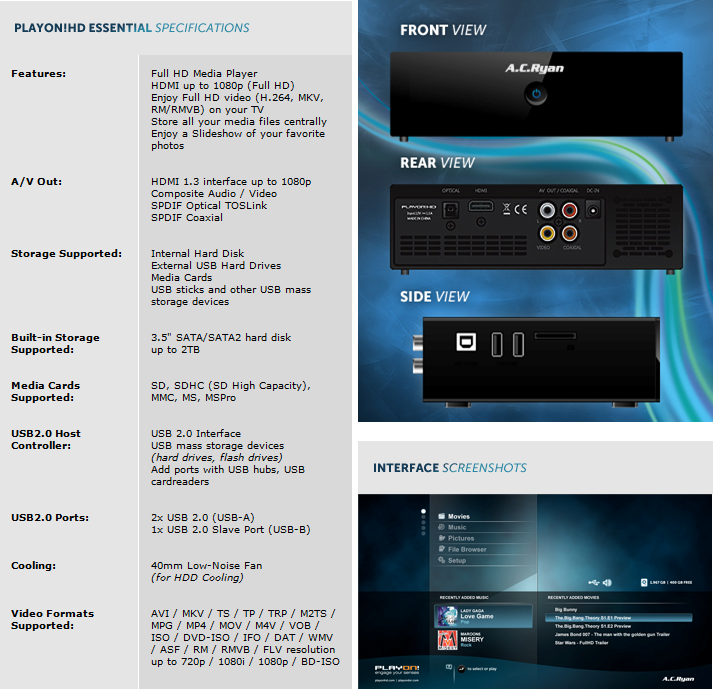Click the 'Built-in Storage Supported:' label
Viewport: 714px width, 689px height.
tap(55, 344)
